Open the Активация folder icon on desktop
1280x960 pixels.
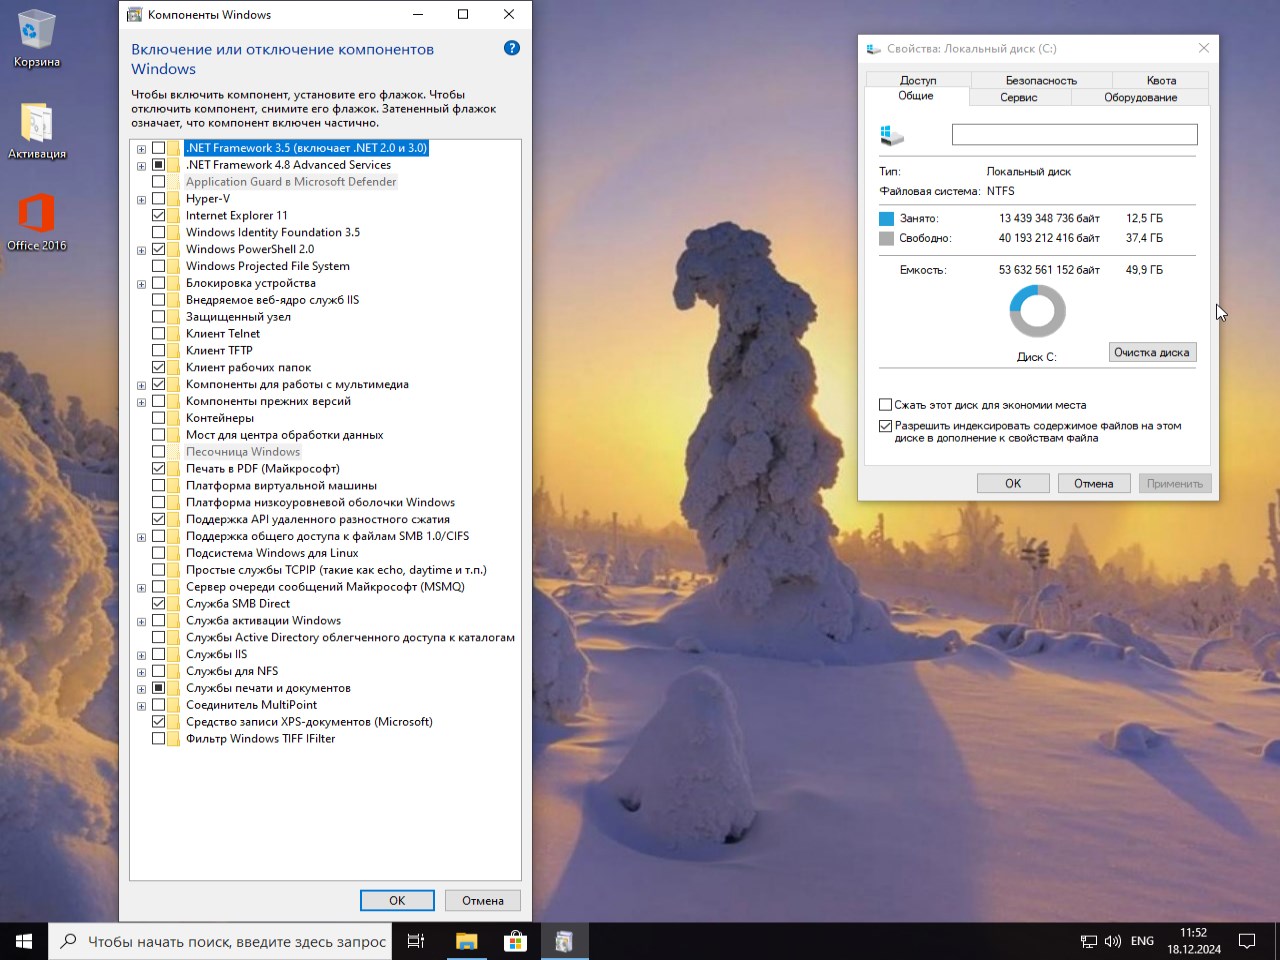click(36, 130)
